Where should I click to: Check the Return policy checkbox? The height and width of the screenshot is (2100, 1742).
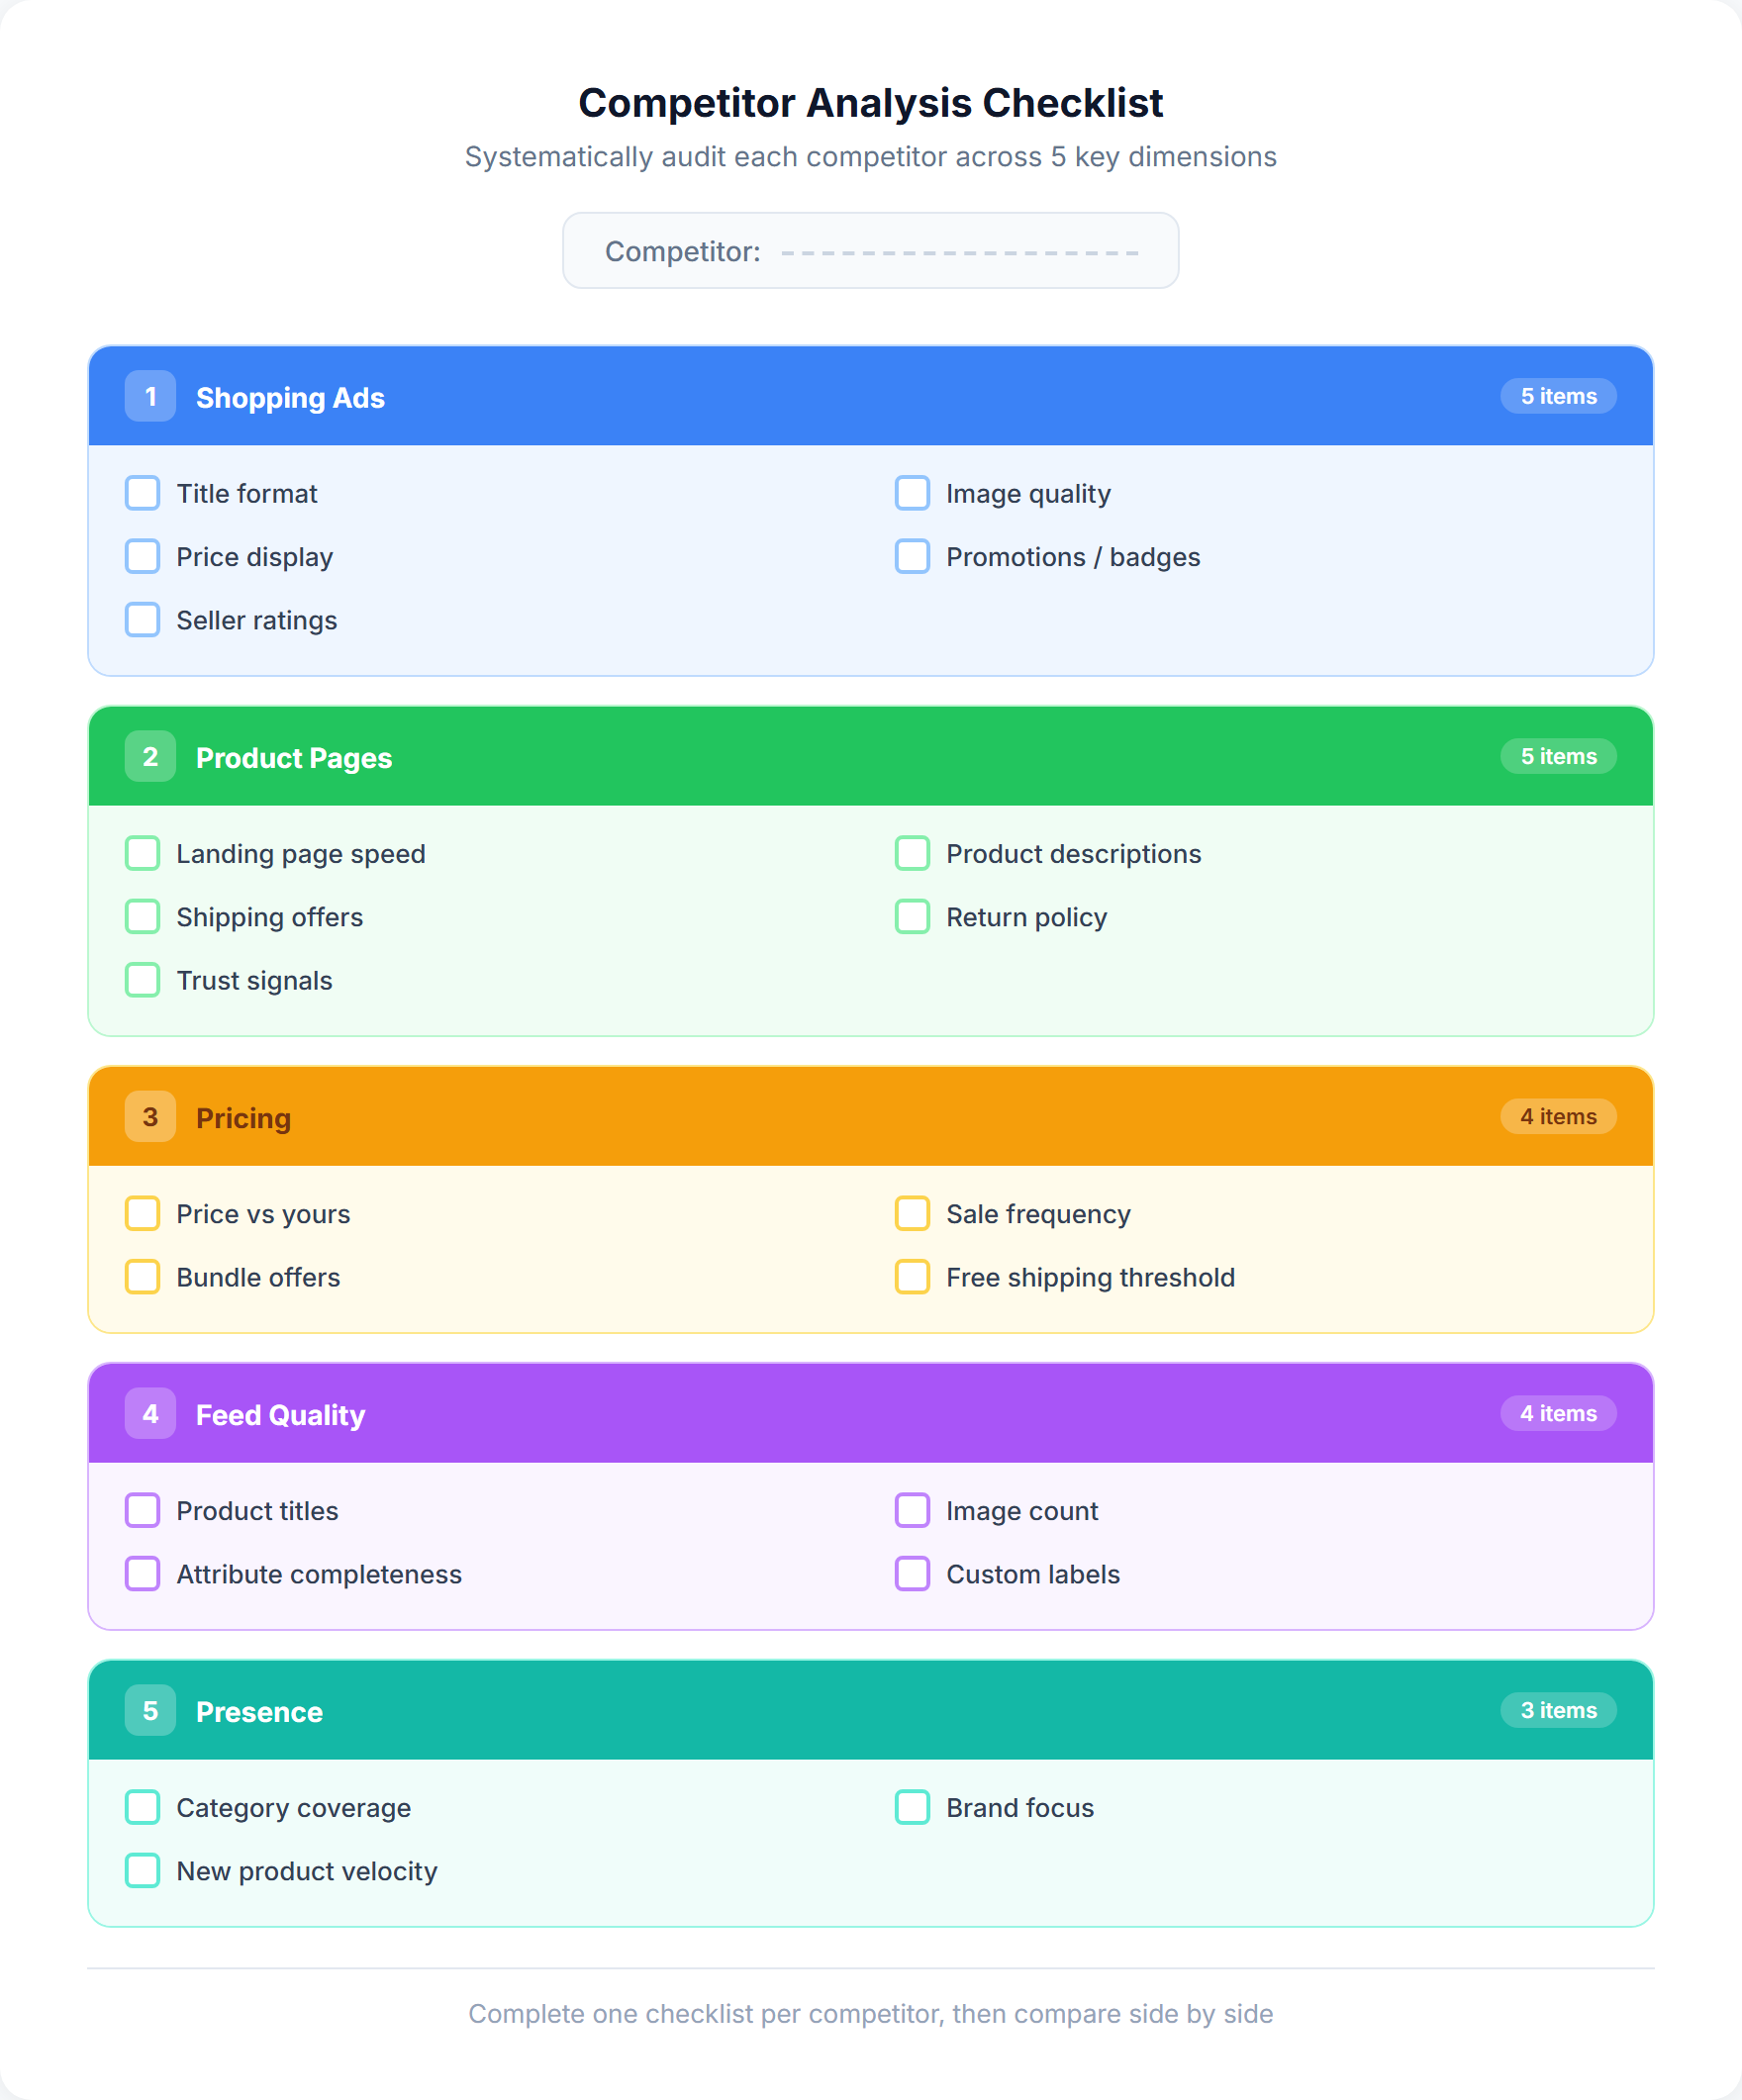tap(912, 916)
